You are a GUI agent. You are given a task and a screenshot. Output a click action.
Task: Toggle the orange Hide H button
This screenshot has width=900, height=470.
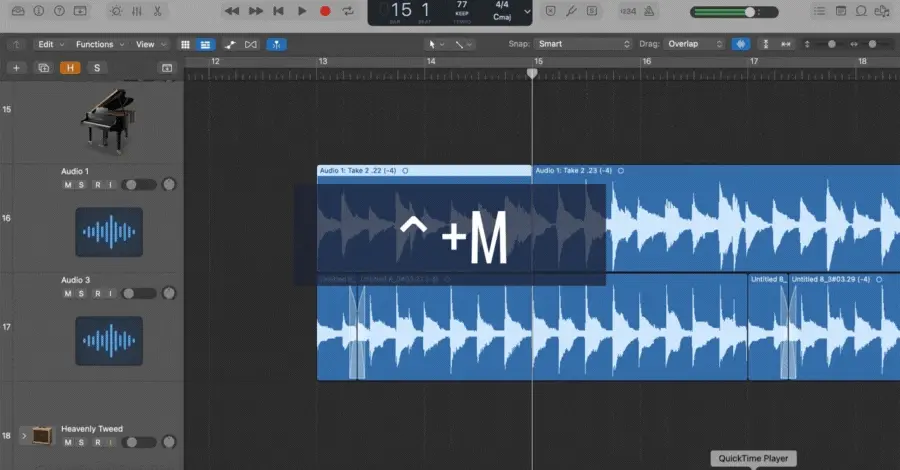70,68
